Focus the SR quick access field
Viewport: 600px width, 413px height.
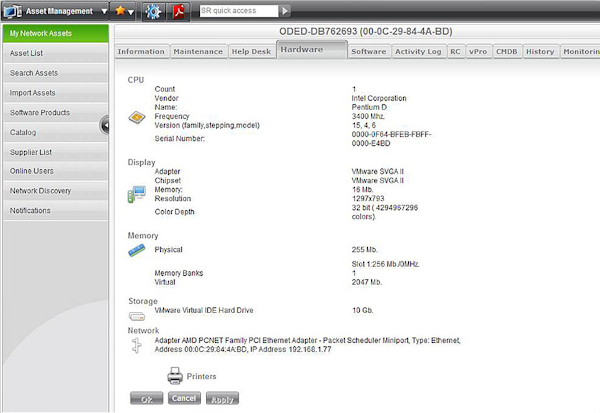click(239, 11)
